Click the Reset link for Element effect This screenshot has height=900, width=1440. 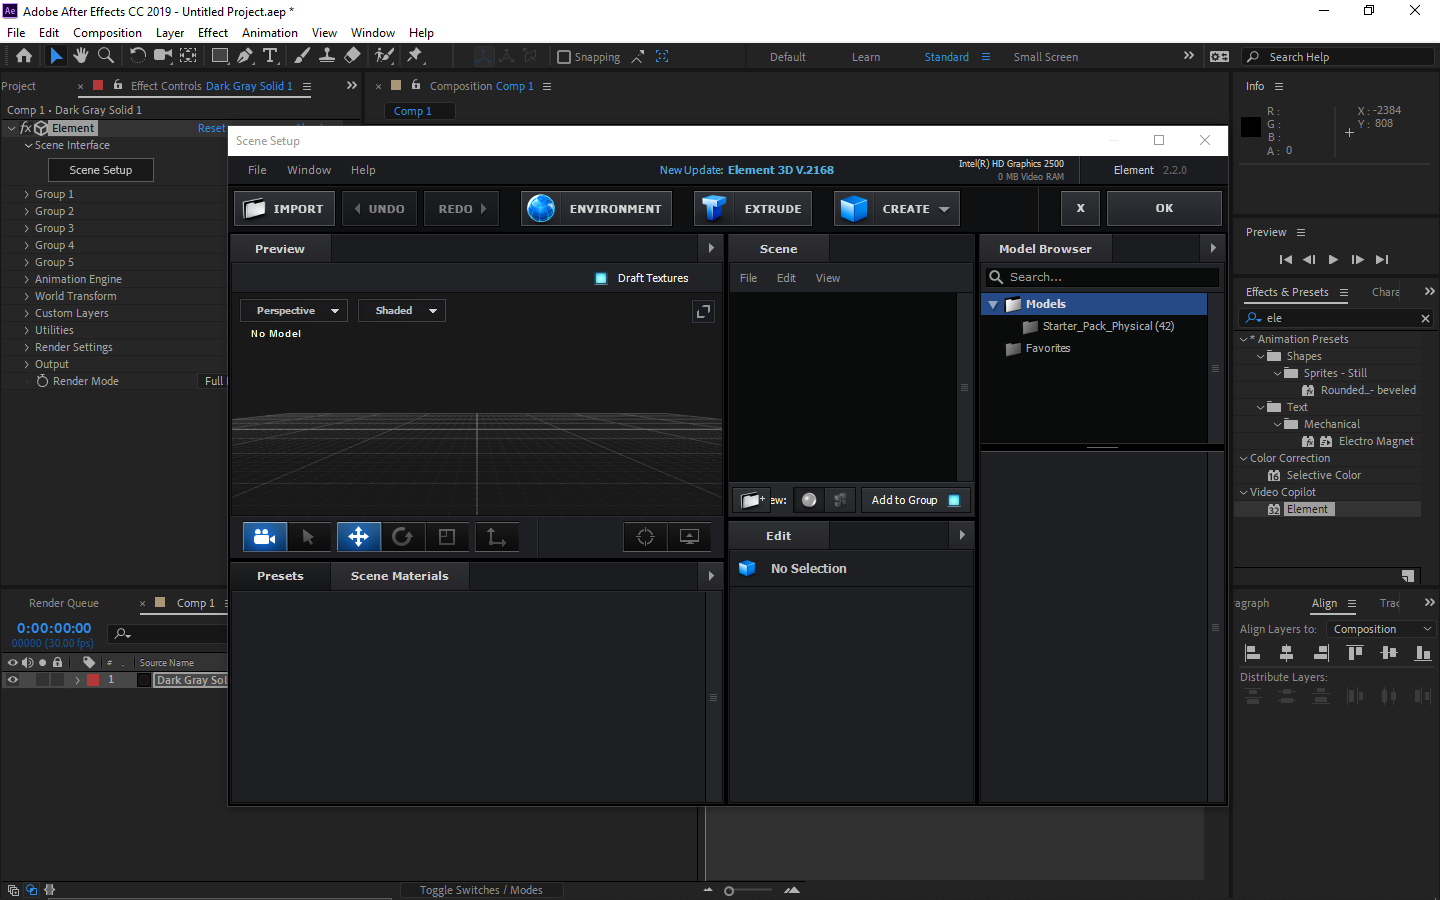pyautogui.click(x=211, y=128)
